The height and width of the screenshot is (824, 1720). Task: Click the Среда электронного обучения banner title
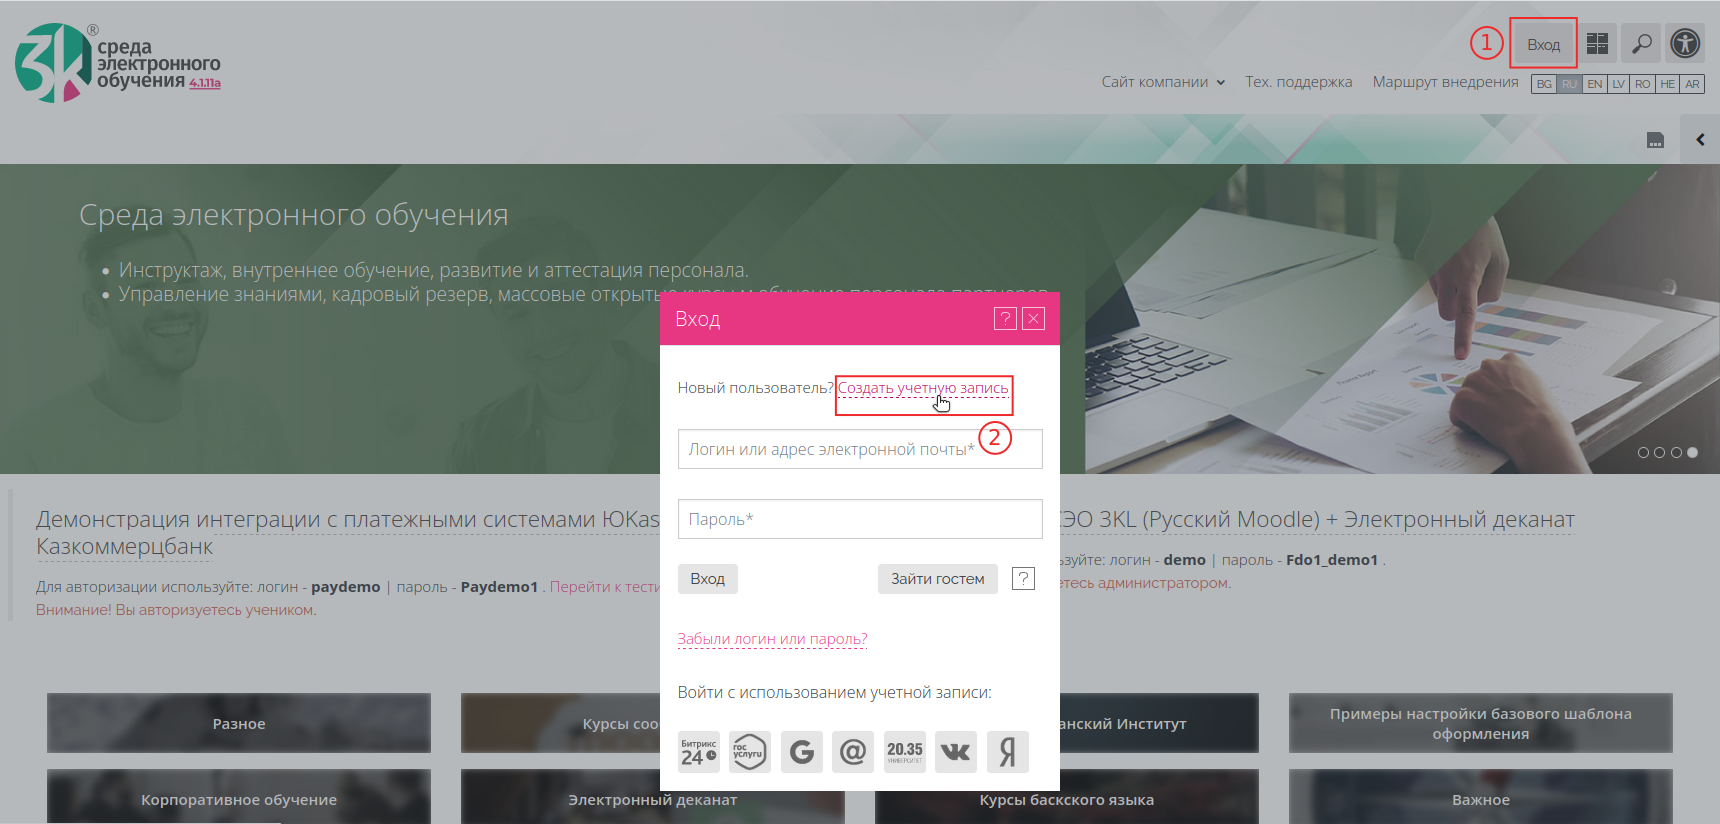point(294,215)
